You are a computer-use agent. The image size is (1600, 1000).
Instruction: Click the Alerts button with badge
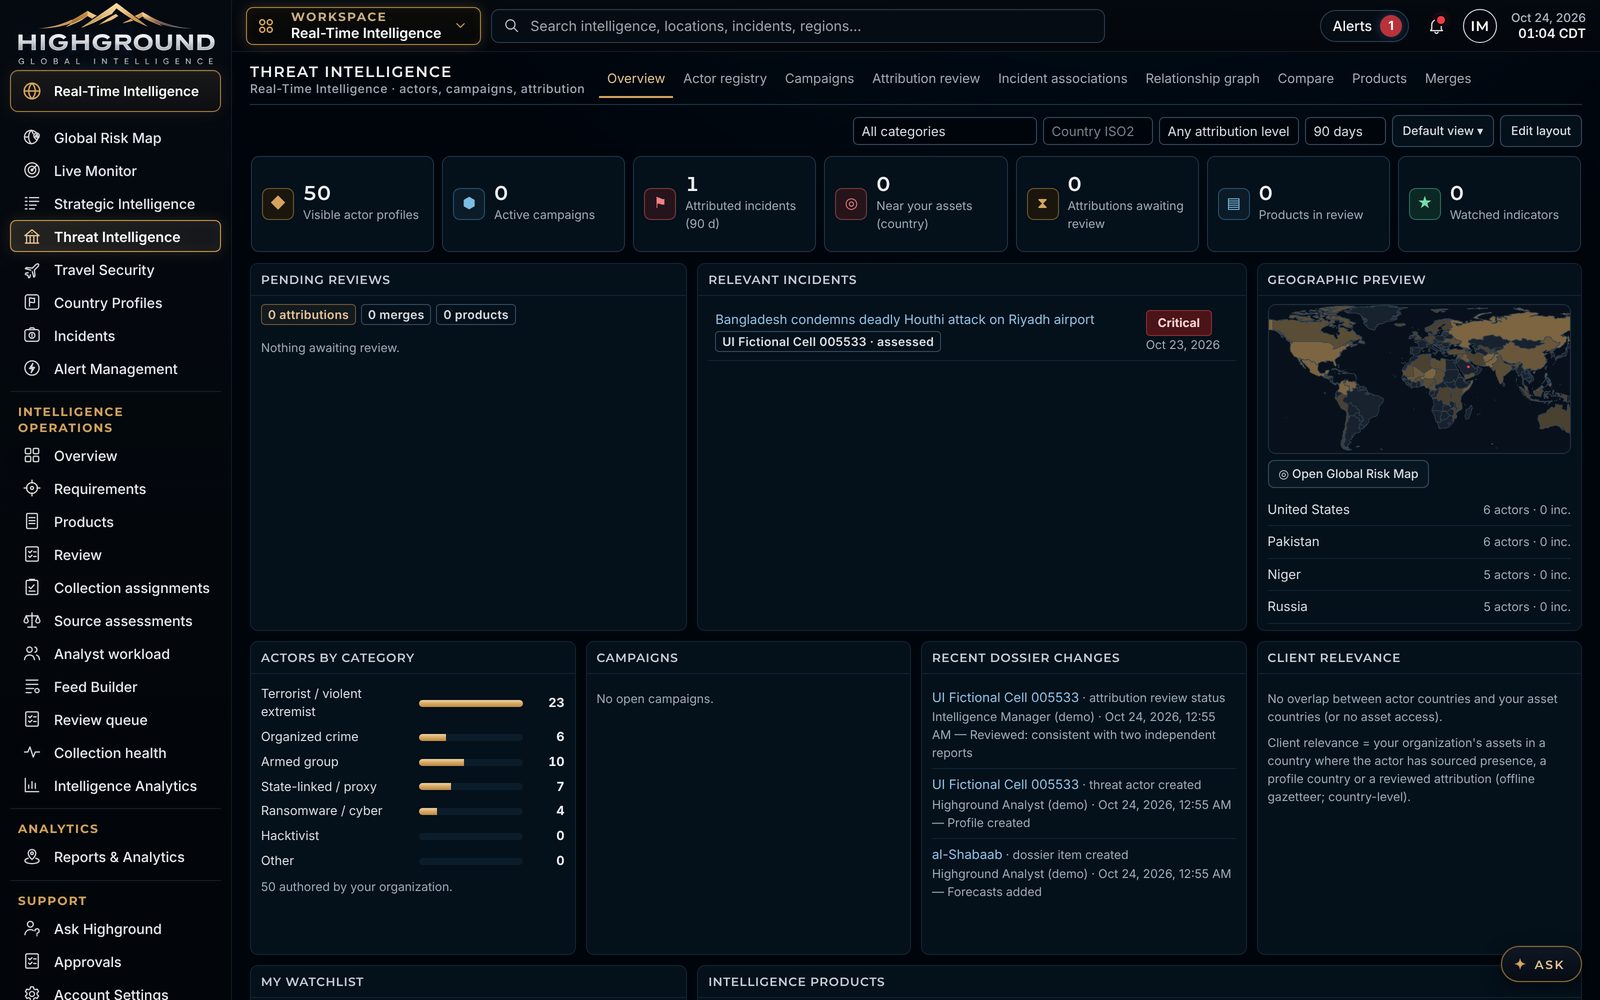[x=1364, y=26]
